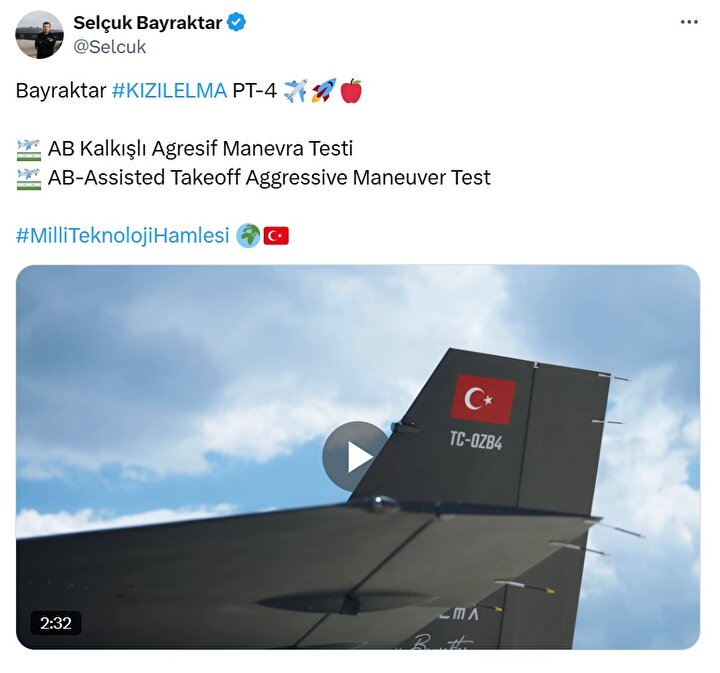
Task: Click the airplane emoji after PT-4
Action: pyautogui.click(x=295, y=90)
